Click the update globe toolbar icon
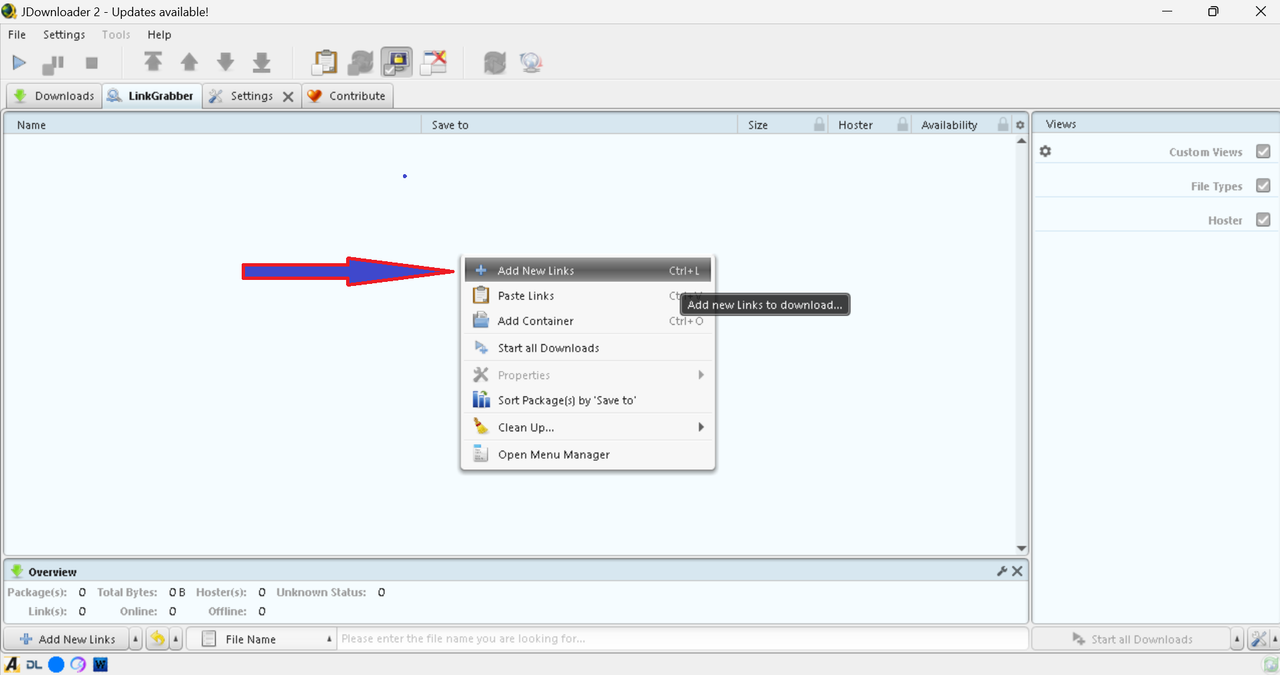Viewport: 1280px width, 675px height. click(x=531, y=63)
